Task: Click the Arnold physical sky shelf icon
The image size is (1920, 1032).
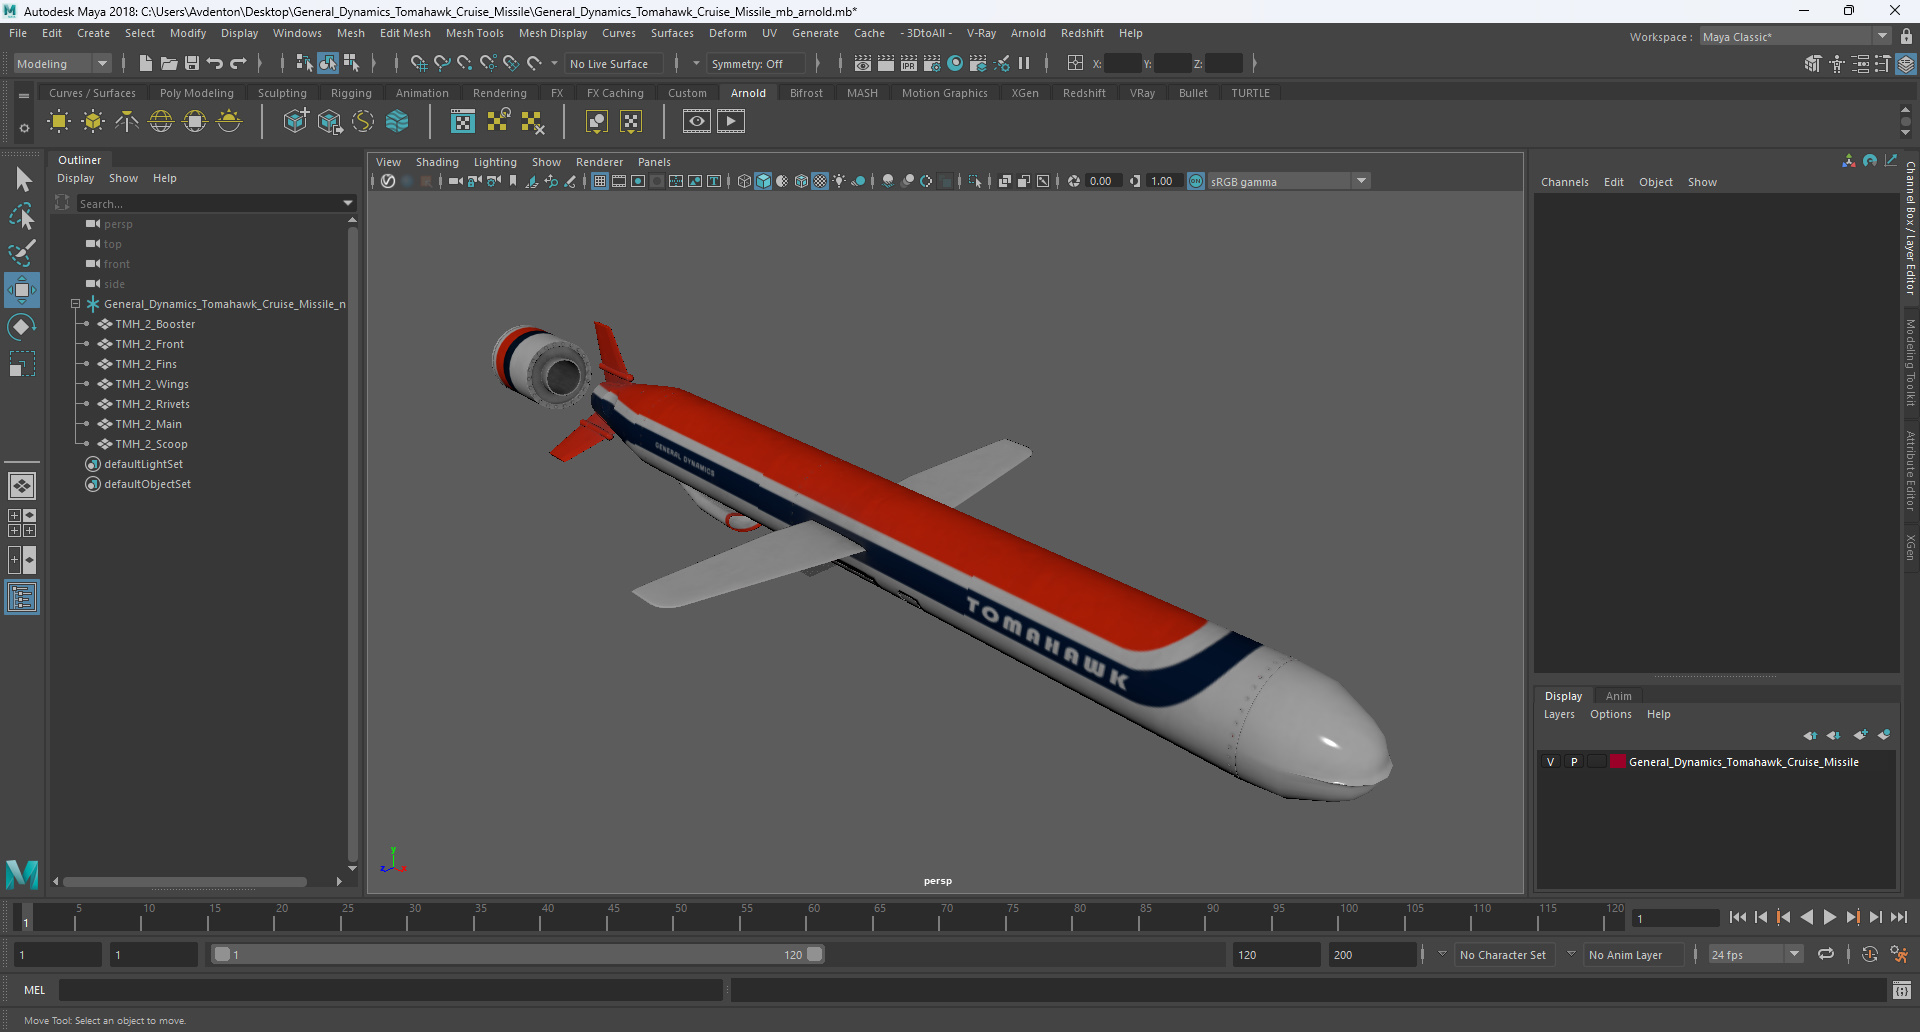Action: [x=229, y=122]
